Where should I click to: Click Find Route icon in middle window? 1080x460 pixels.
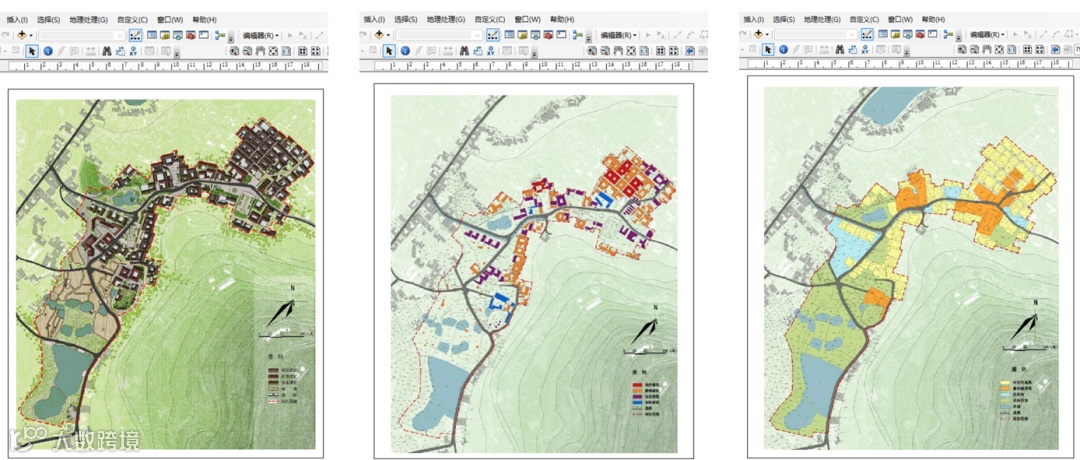478,51
